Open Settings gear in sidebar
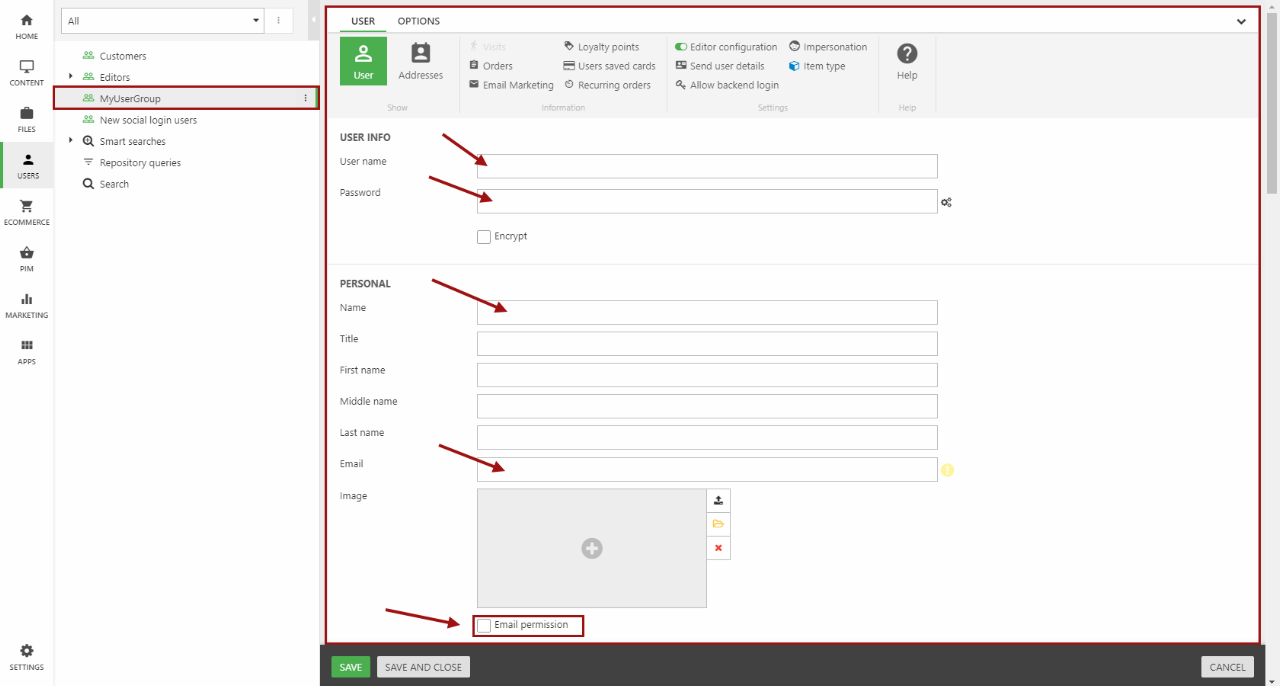1280x686 pixels. pos(26,656)
